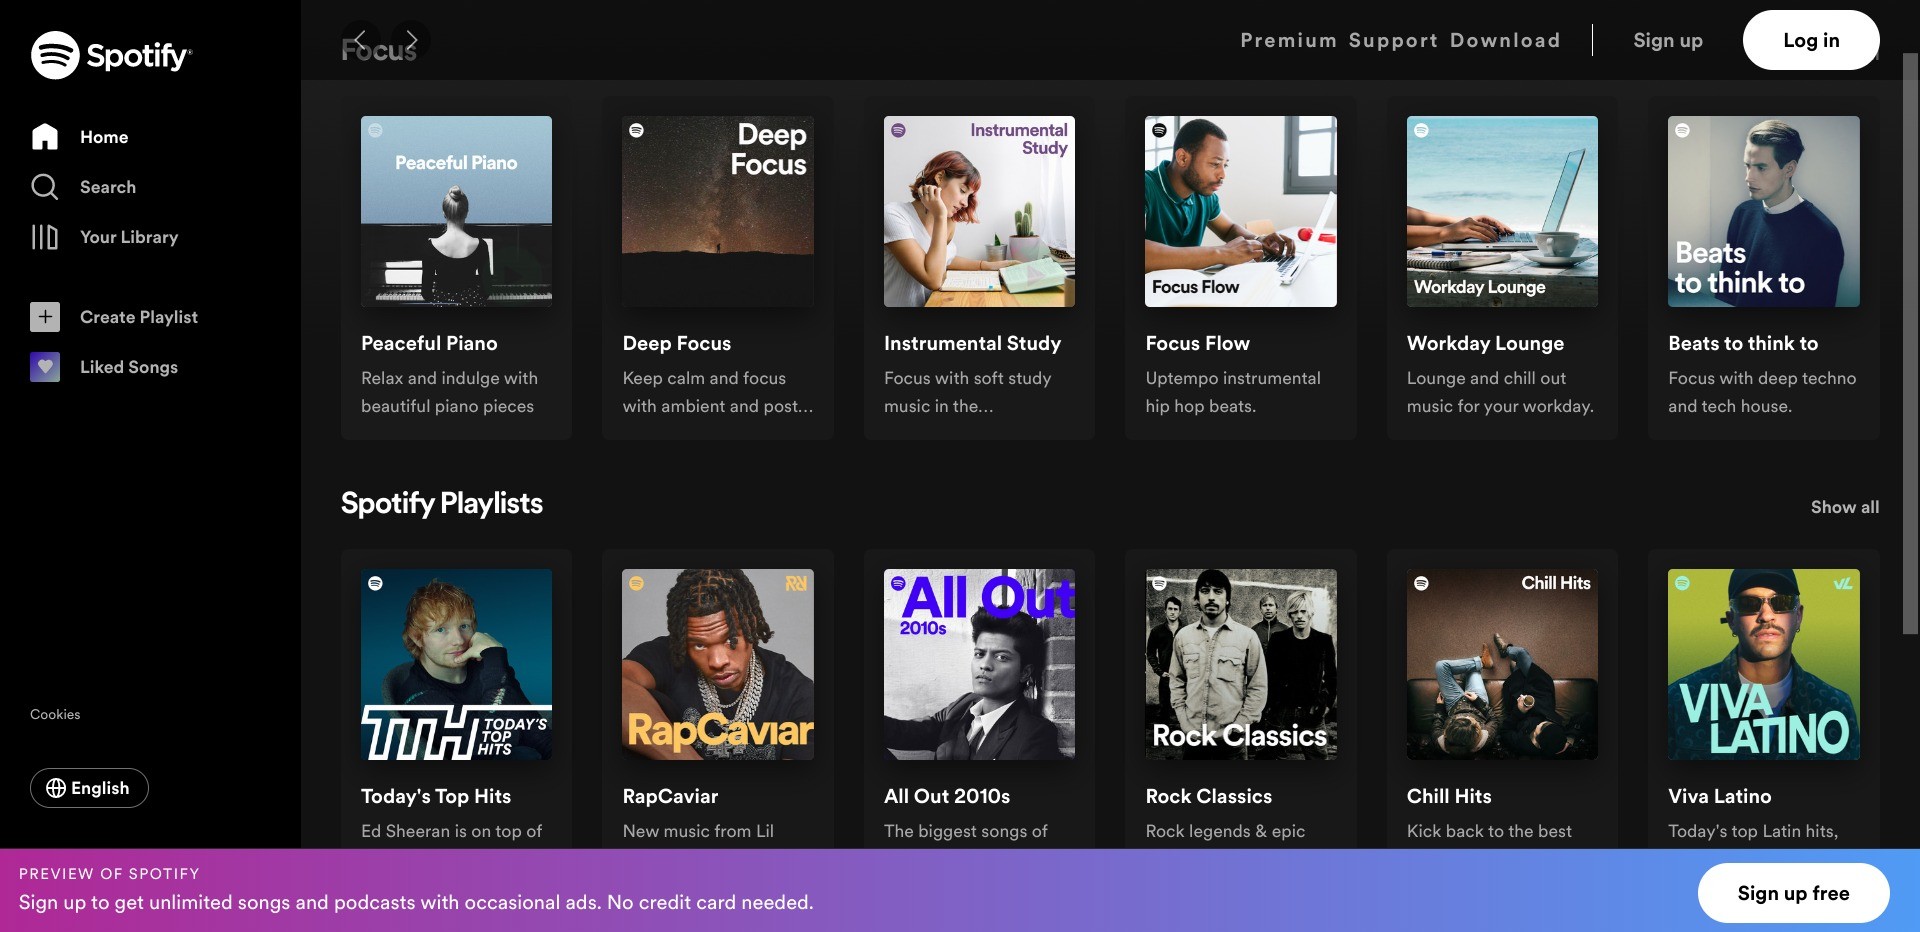
Task: Show all Spotify Playlists
Action: click(1845, 507)
